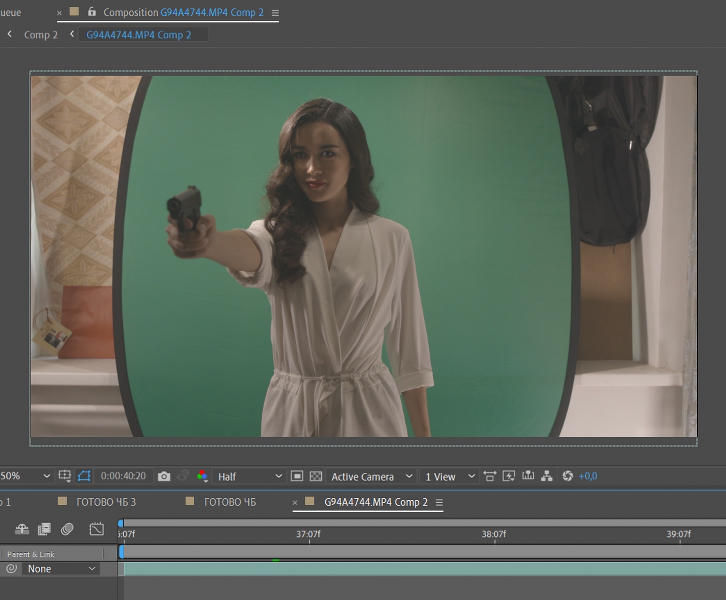The width and height of the screenshot is (726, 600).
Task: Click the Pixel Aspect Ratio Correction icon
Action: coord(489,476)
